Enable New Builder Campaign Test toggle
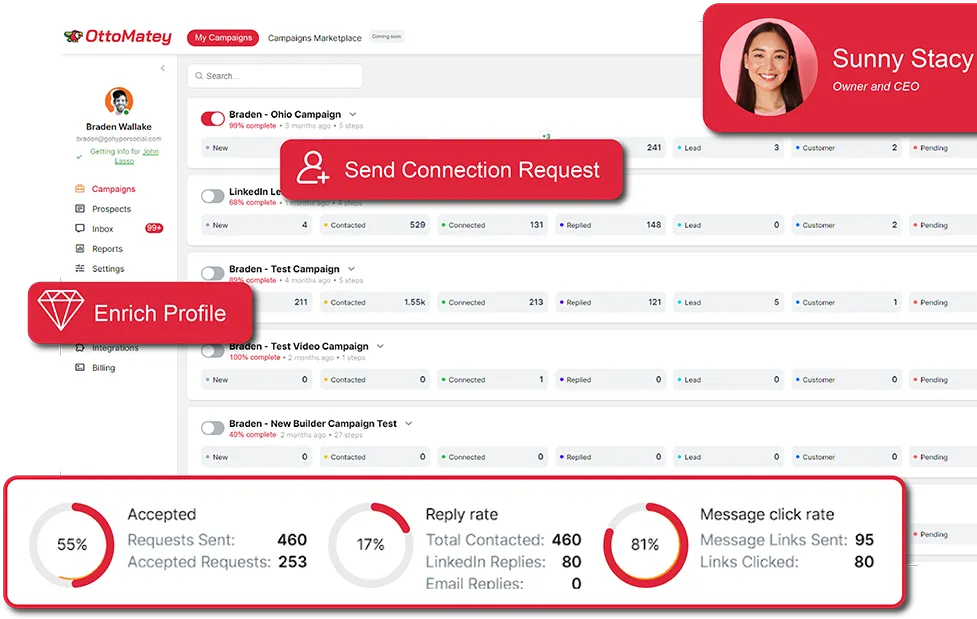 [212, 428]
